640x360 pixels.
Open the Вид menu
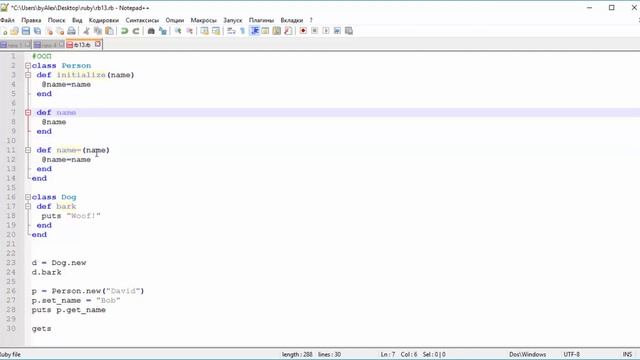pyautogui.click(x=77, y=20)
